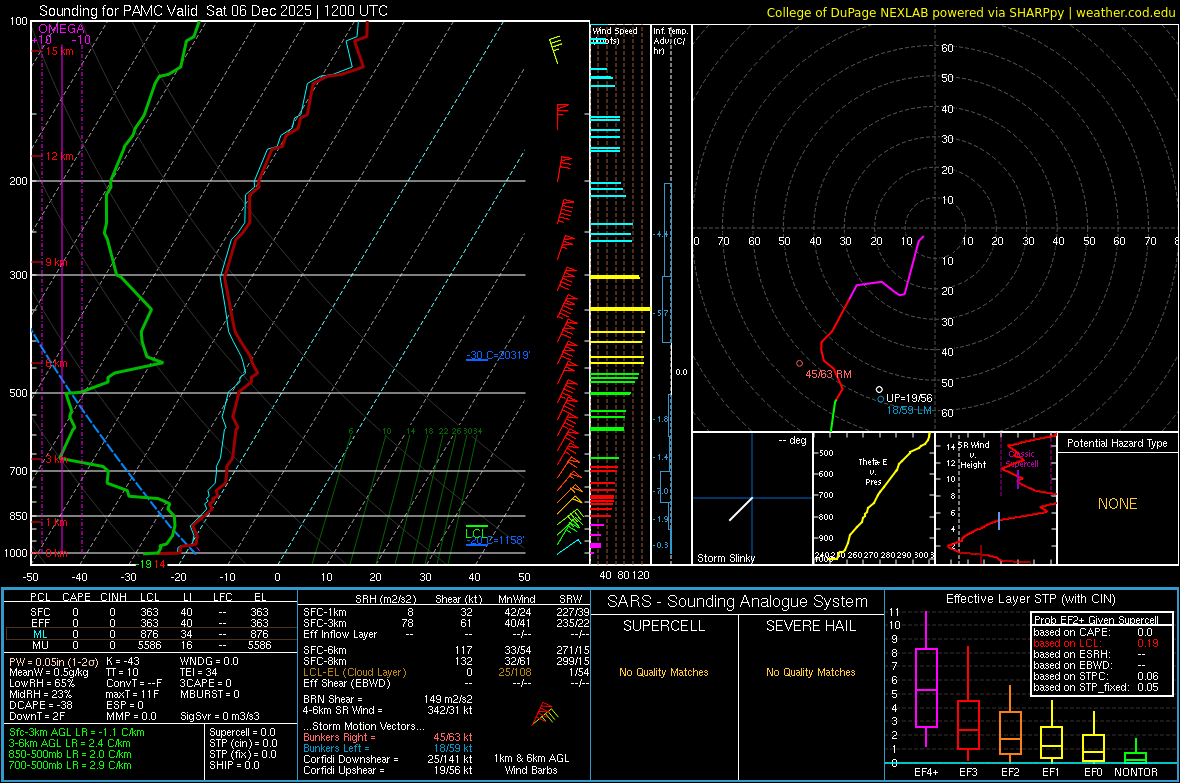Click the '9 km' height marker label
Screen dimensions: 1180x783
56,262
